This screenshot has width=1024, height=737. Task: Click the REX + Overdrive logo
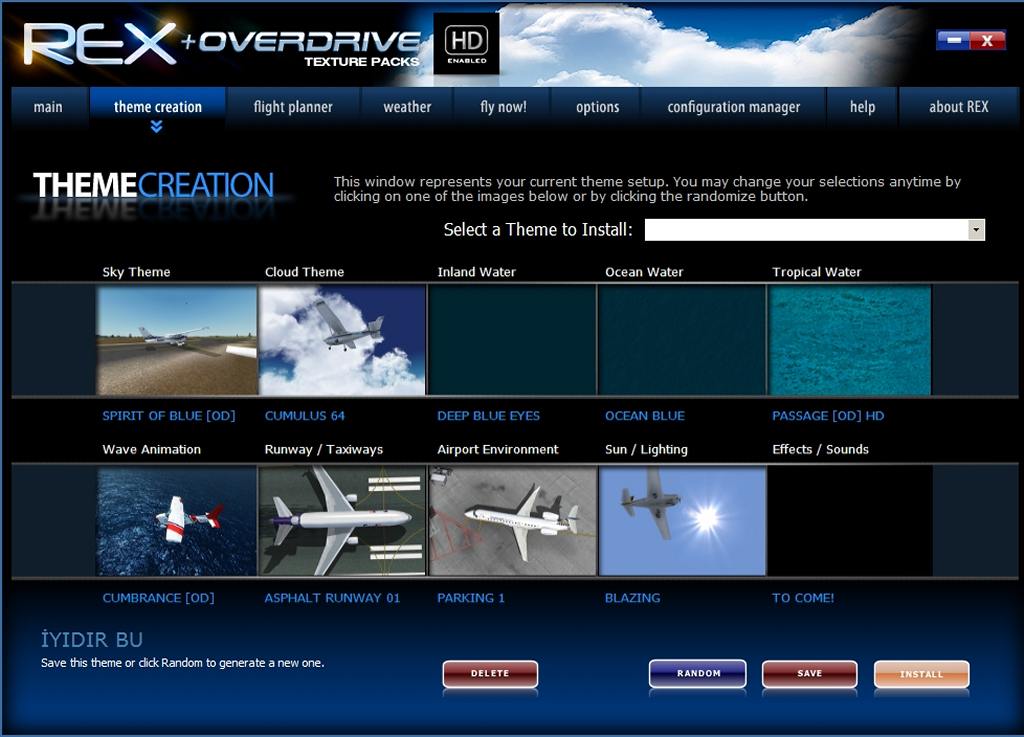click(x=222, y=44)
